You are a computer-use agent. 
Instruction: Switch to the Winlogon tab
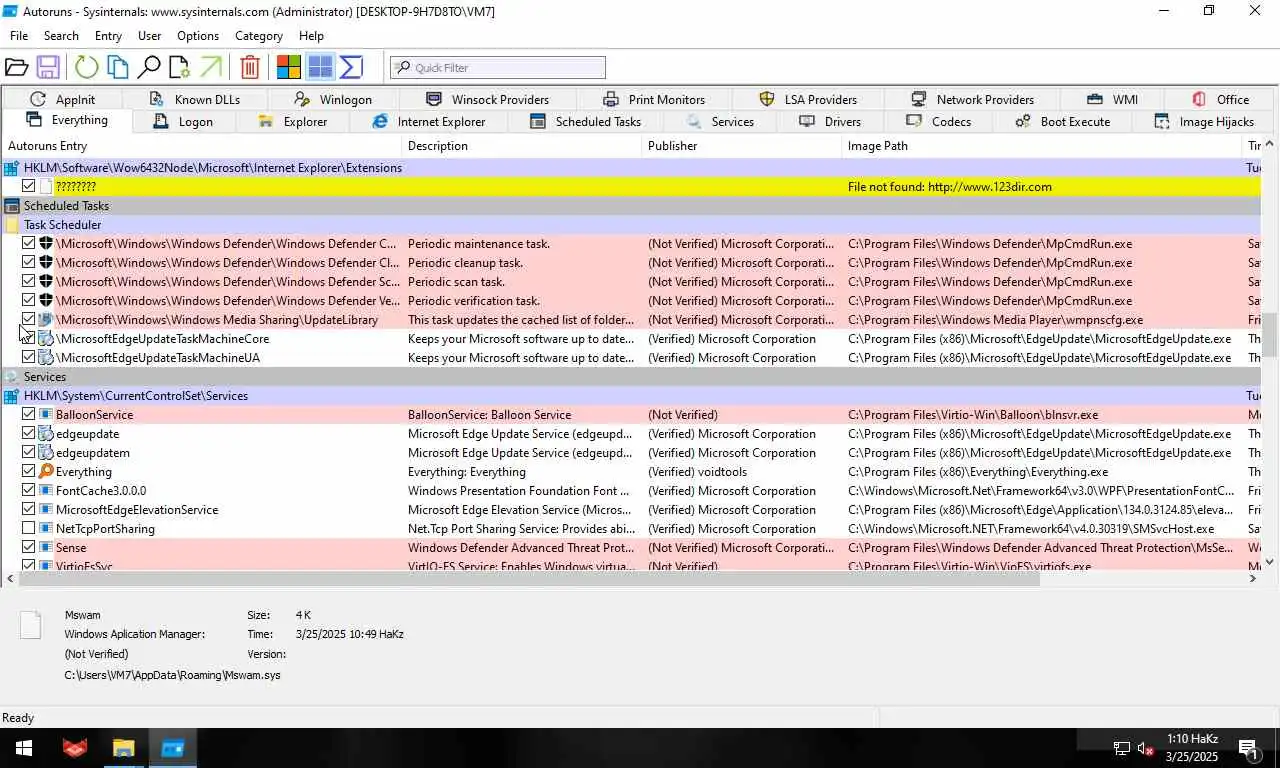pos(333,99)
